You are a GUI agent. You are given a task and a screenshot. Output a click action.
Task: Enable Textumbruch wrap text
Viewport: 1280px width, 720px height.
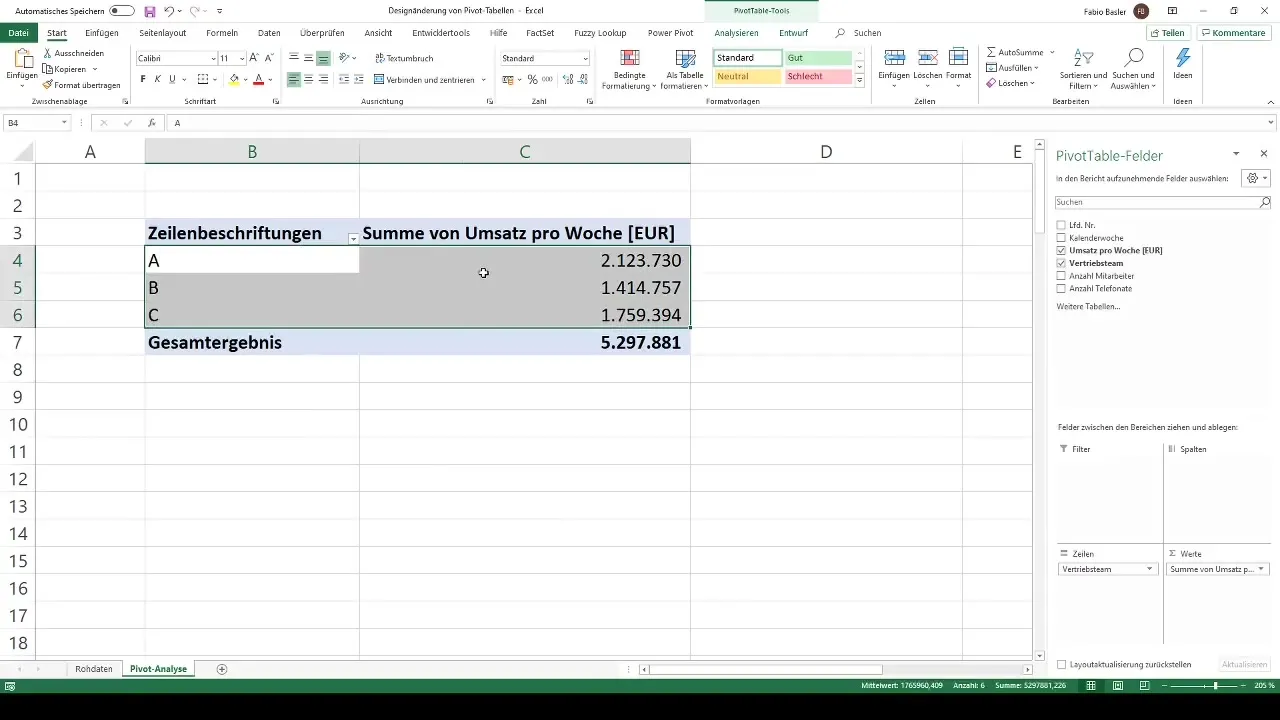click(404, 59)
